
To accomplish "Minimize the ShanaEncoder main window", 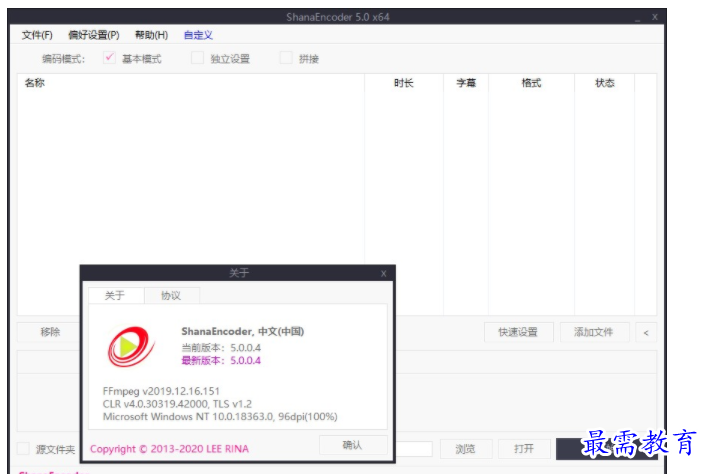I will tap(638, 18).
